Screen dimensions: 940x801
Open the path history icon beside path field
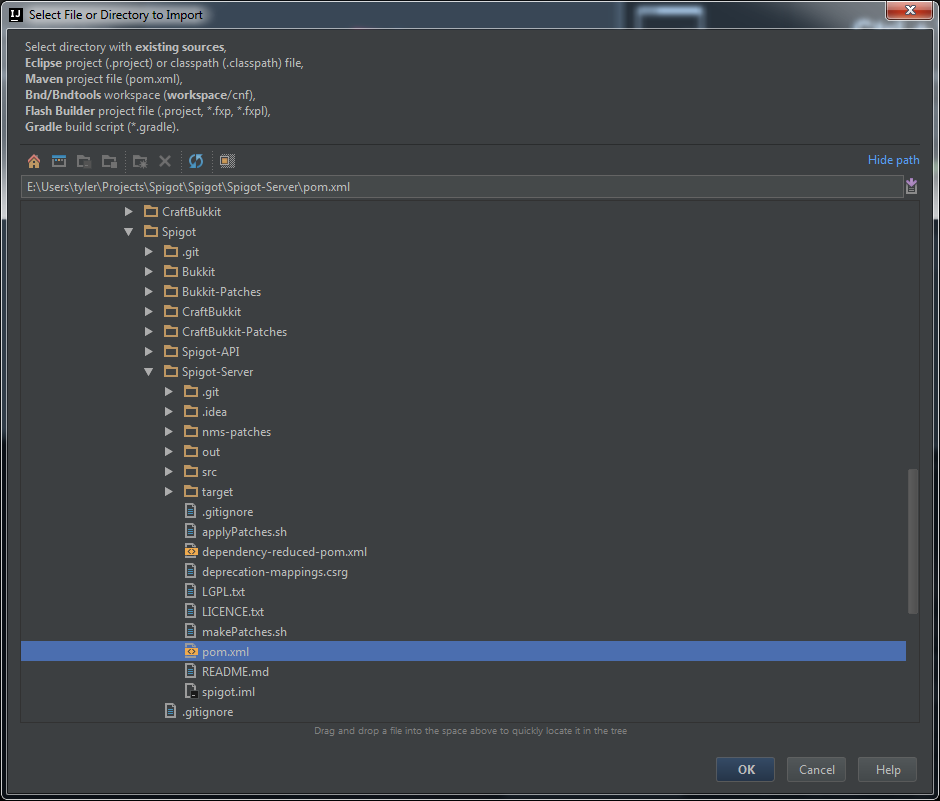(911, 187)
